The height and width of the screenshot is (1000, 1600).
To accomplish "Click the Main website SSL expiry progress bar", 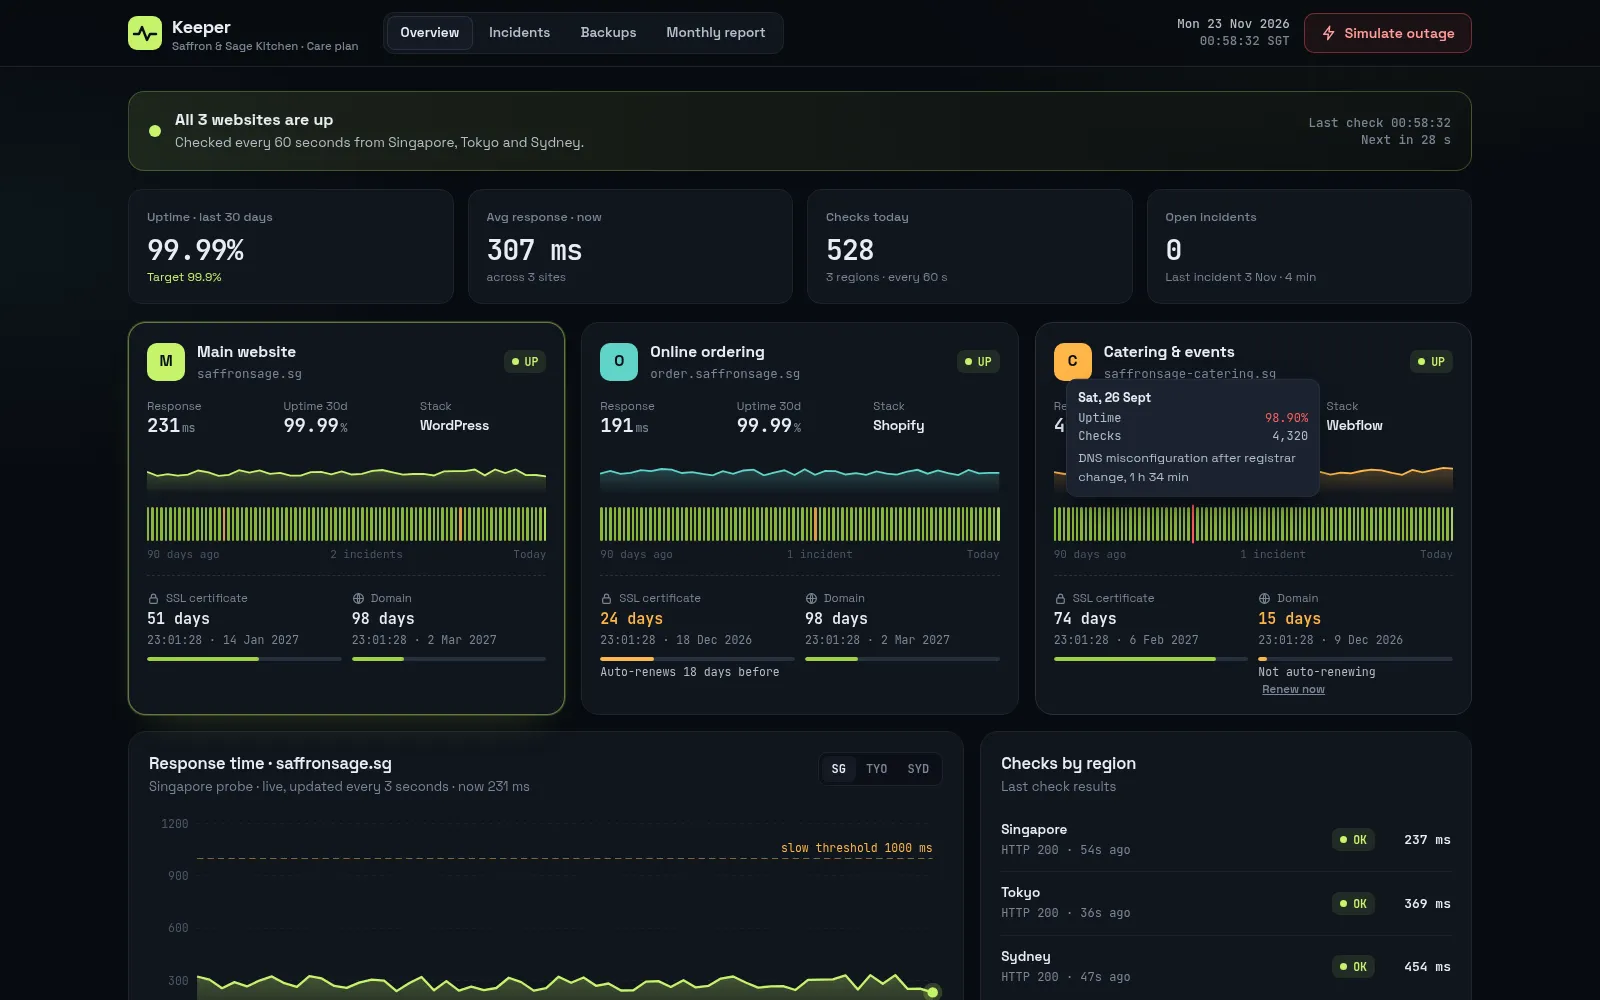I will 244,659.
